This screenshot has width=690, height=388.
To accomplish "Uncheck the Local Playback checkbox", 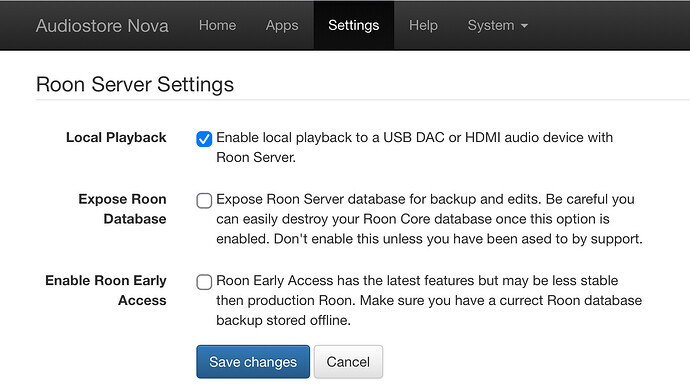I will (204, 139).
